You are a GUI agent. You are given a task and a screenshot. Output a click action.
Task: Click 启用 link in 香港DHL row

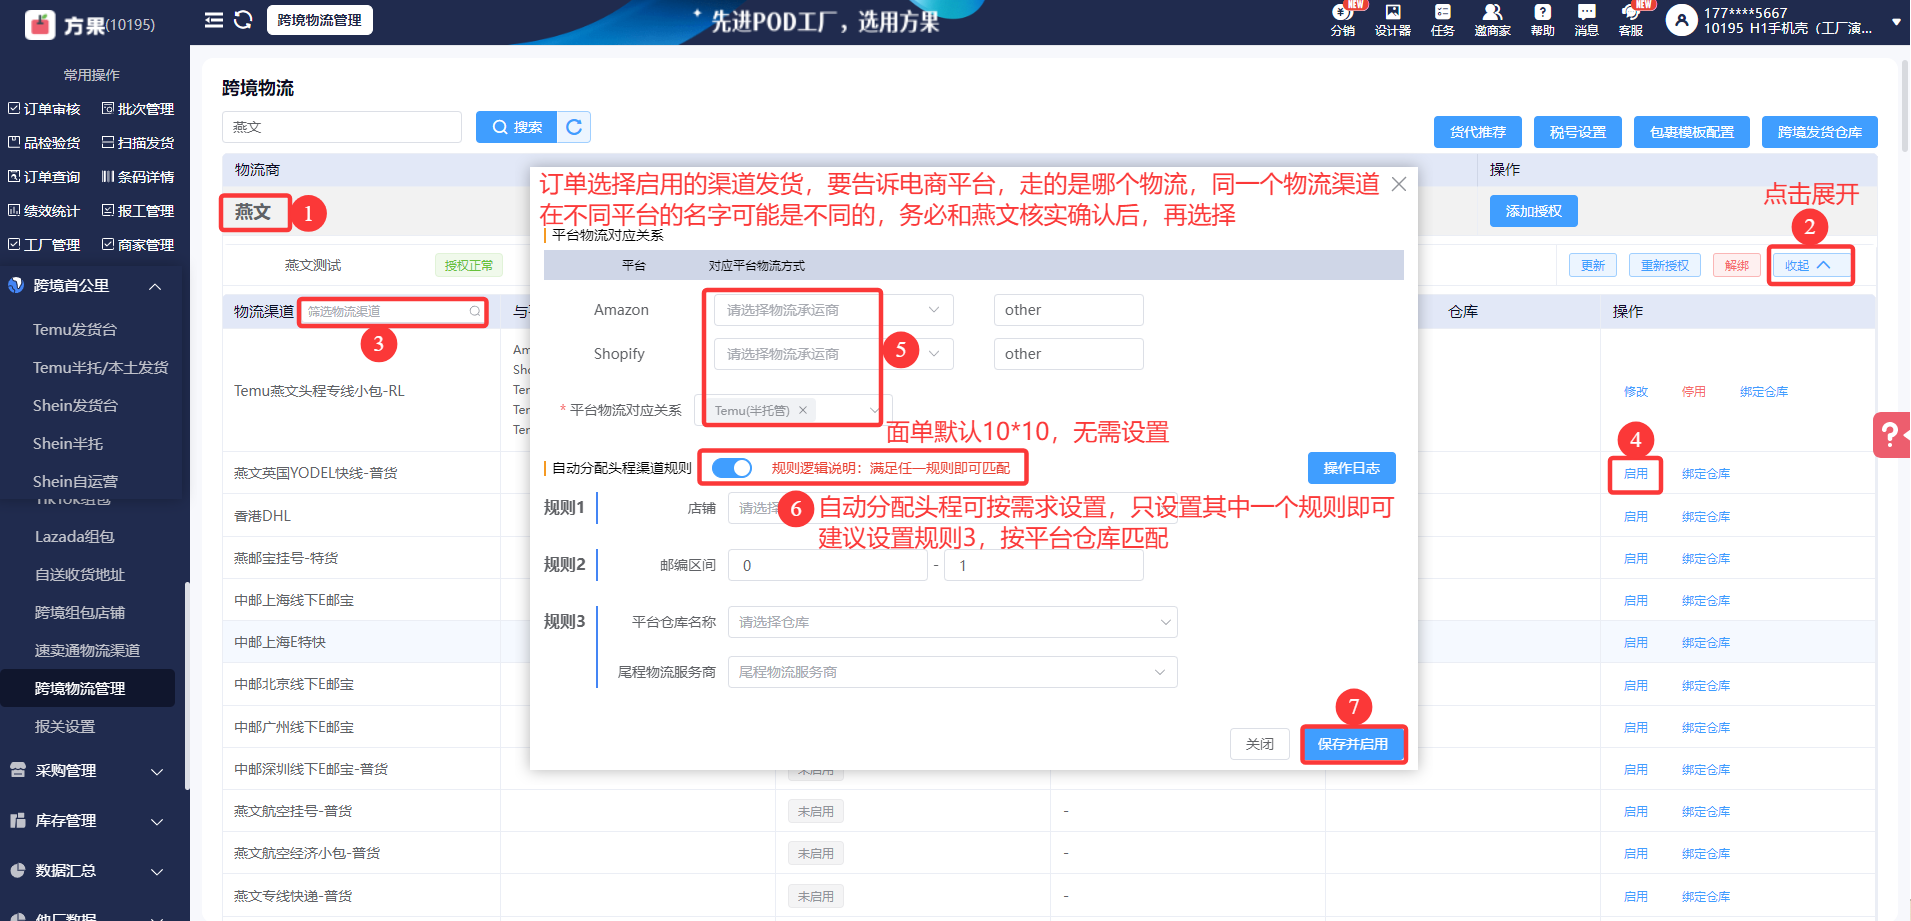(1636, 517)
